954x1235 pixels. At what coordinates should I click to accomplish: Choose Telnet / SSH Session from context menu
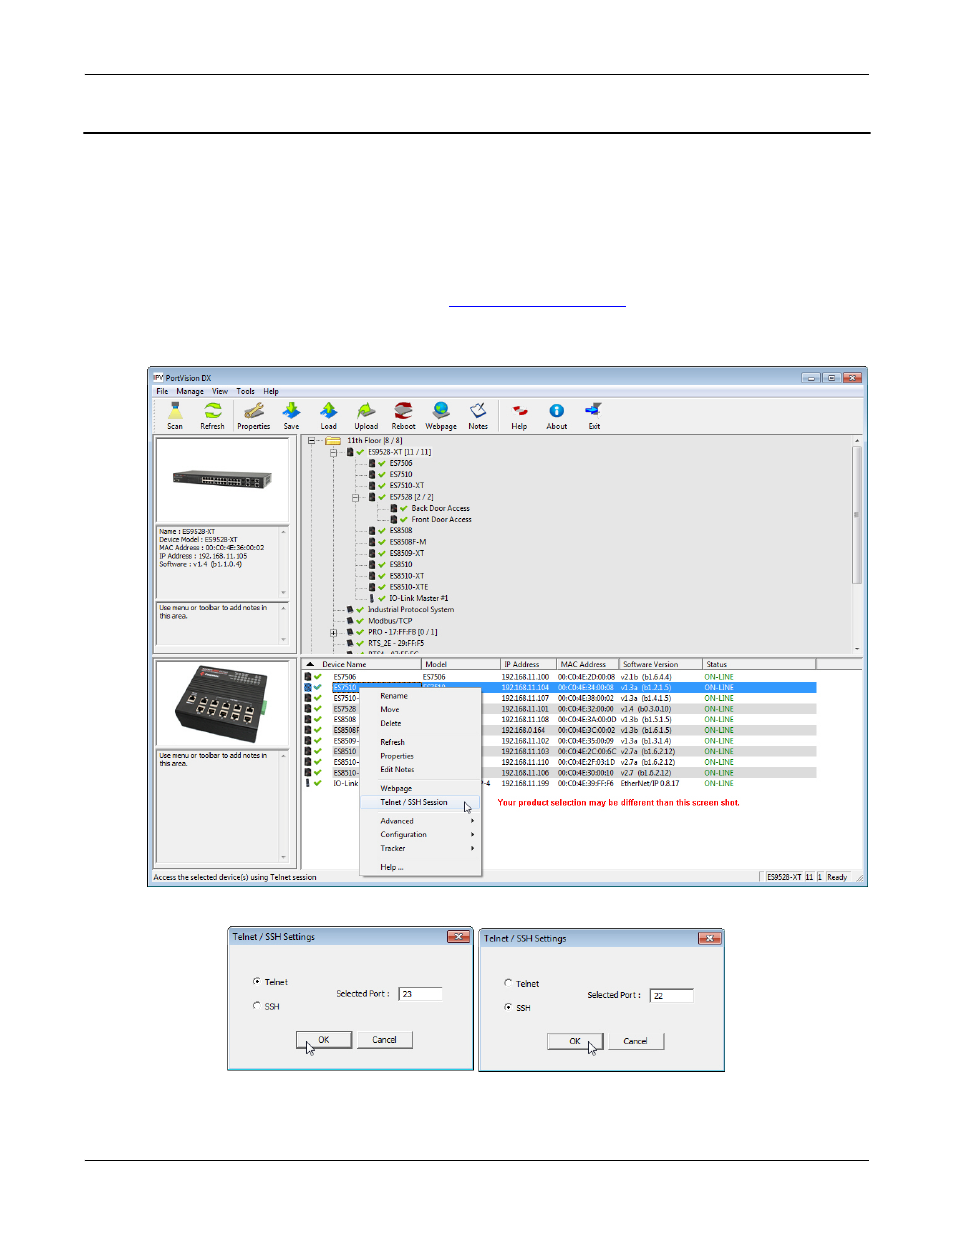[x=420, y=802]
